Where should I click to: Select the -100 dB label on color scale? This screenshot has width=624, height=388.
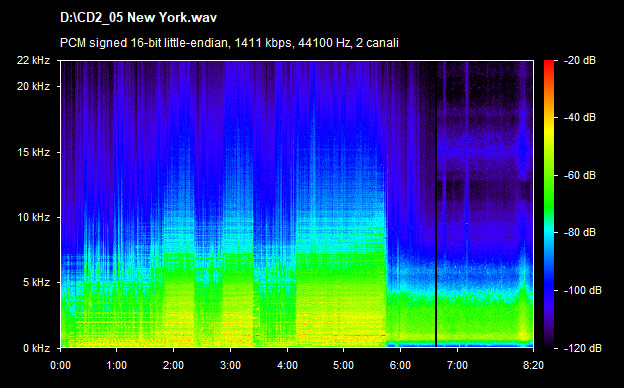583,291
